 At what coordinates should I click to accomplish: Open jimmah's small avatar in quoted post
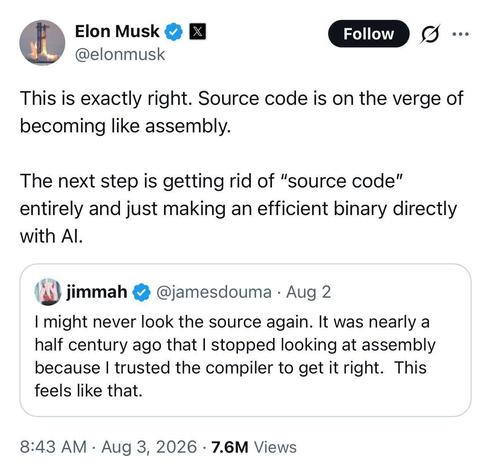pos(48,292)
